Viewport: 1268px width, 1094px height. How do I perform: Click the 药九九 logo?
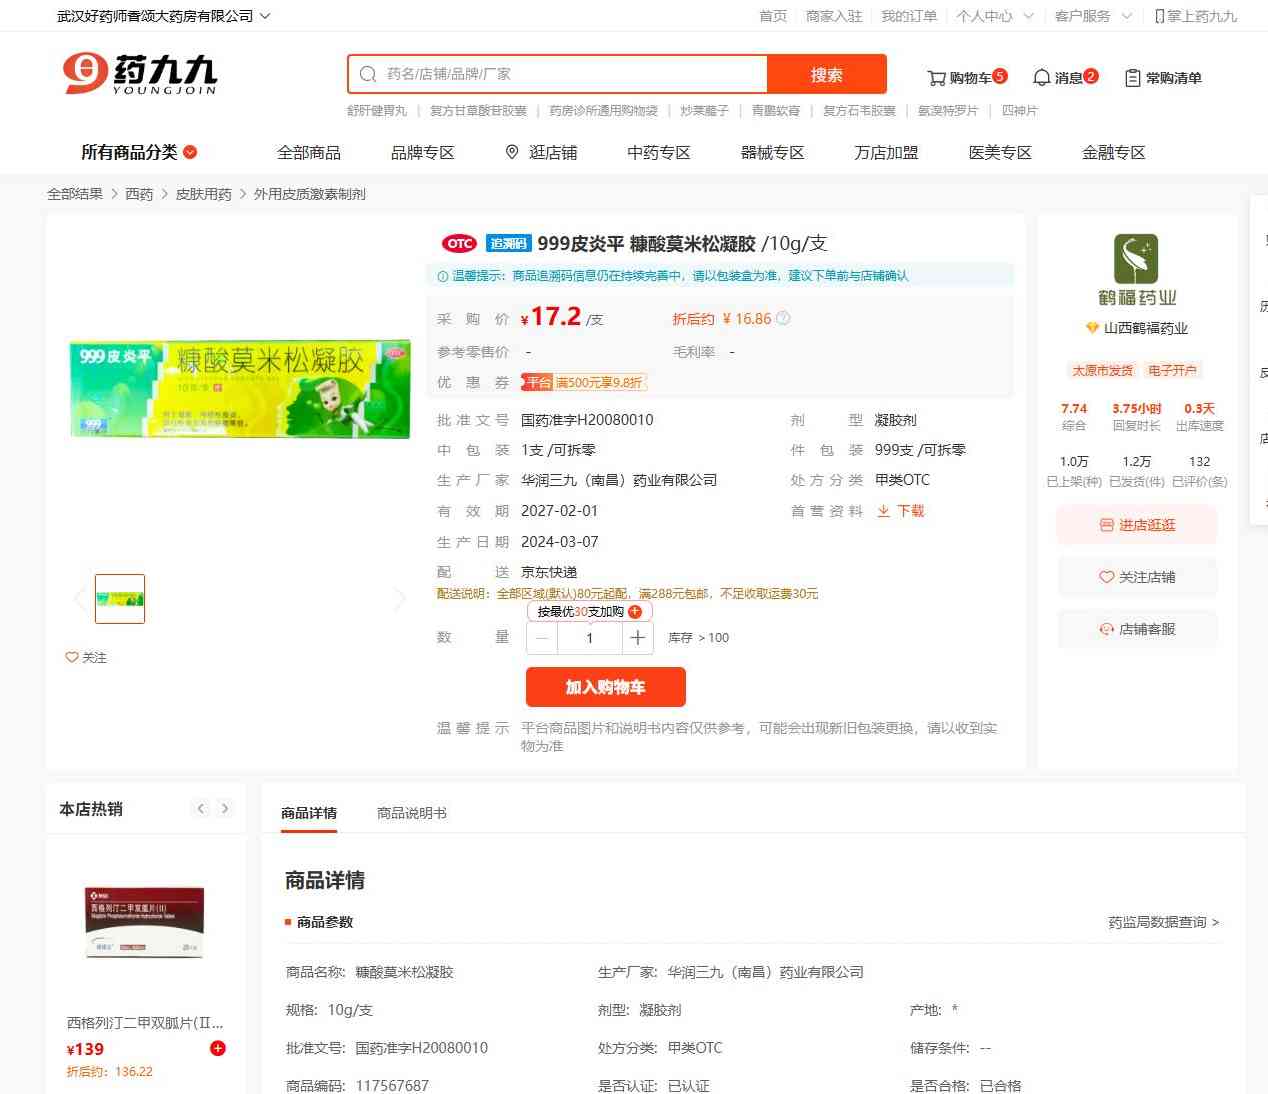[x=140, y=74]
